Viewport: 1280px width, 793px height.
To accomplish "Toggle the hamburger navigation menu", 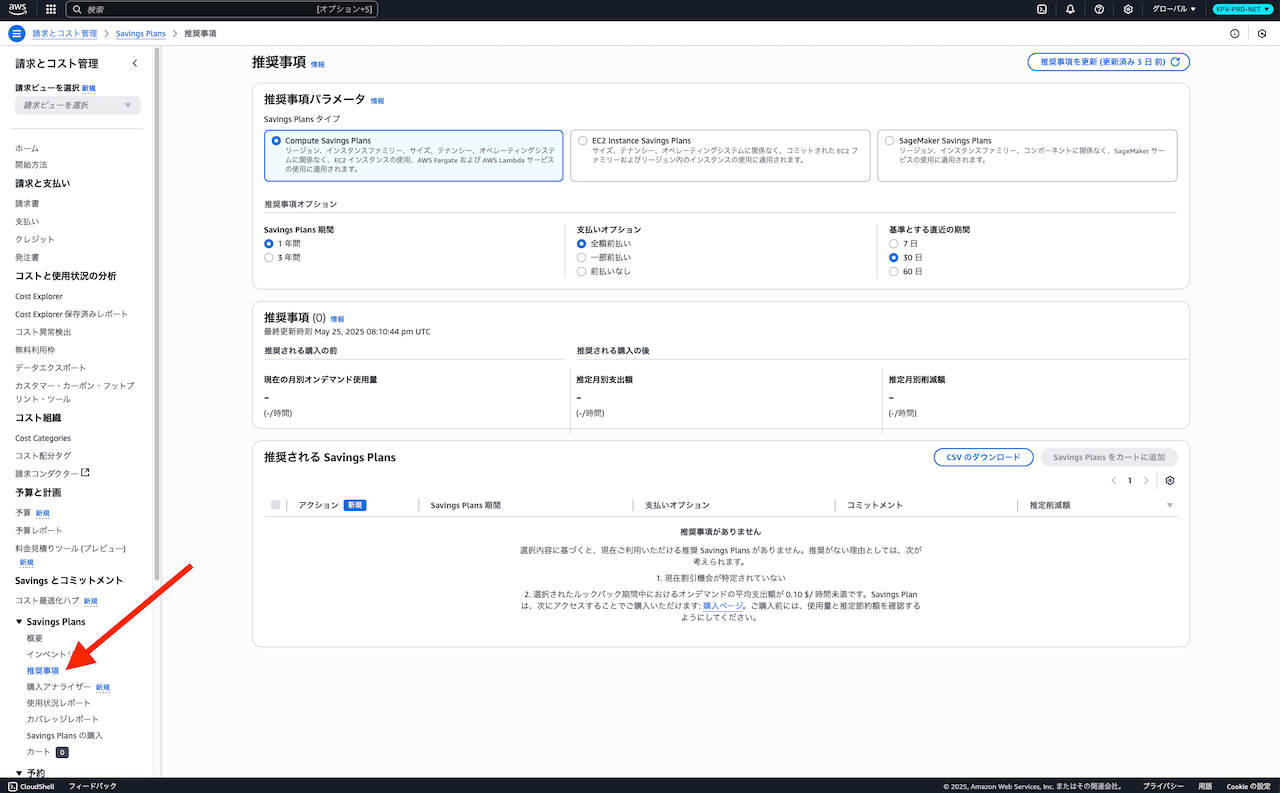I will (x=16, y=33).
